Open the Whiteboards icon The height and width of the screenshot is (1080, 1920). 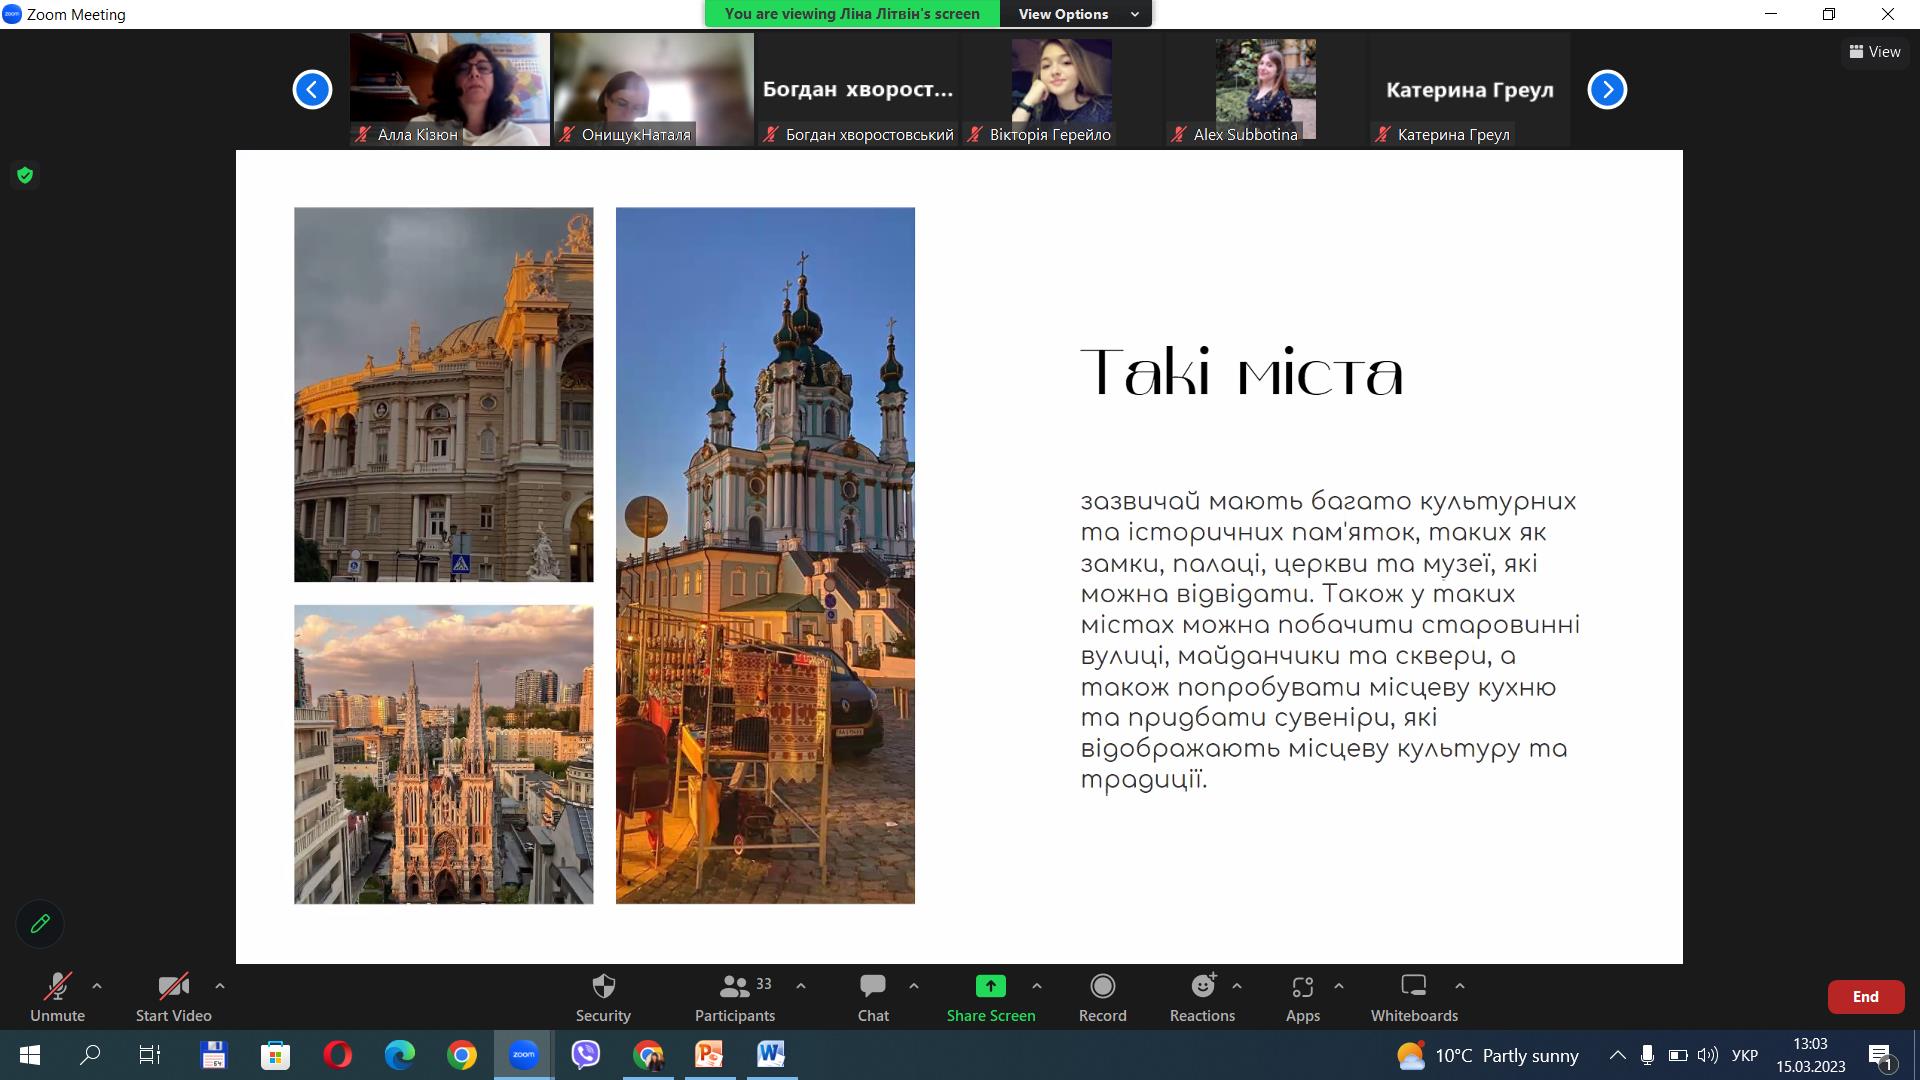coord(1413,987)
